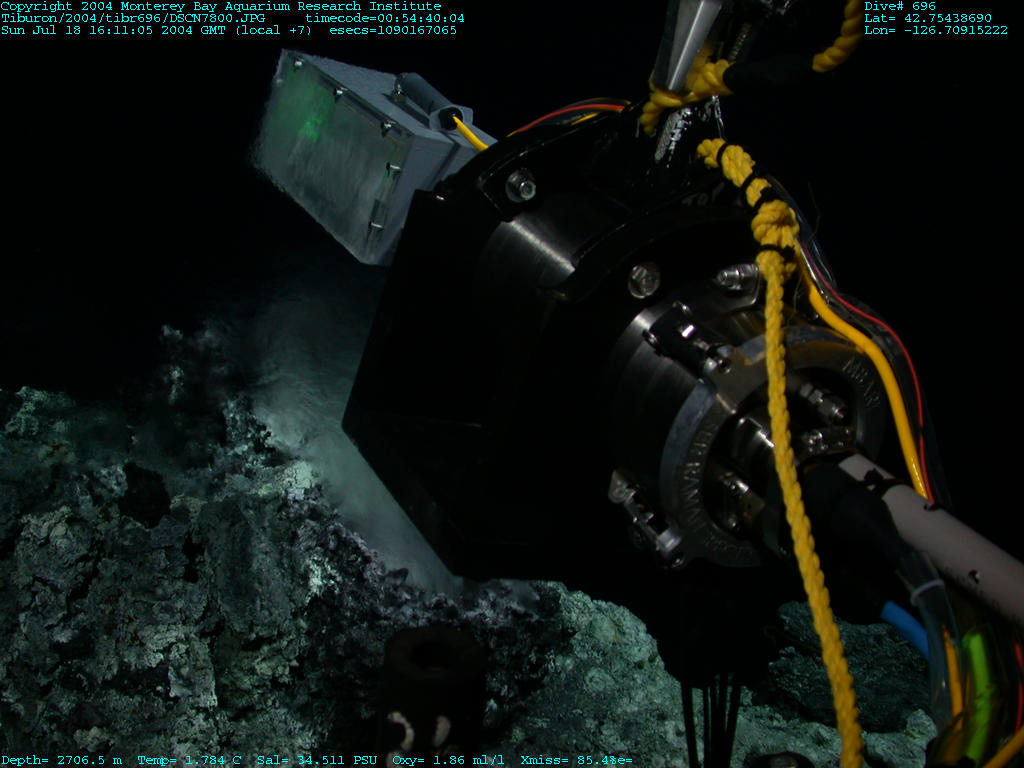Click the Monterey Bay Aquarium copyright text
The height and width of the screenshot is (768, 1024).
coord(220,6)
